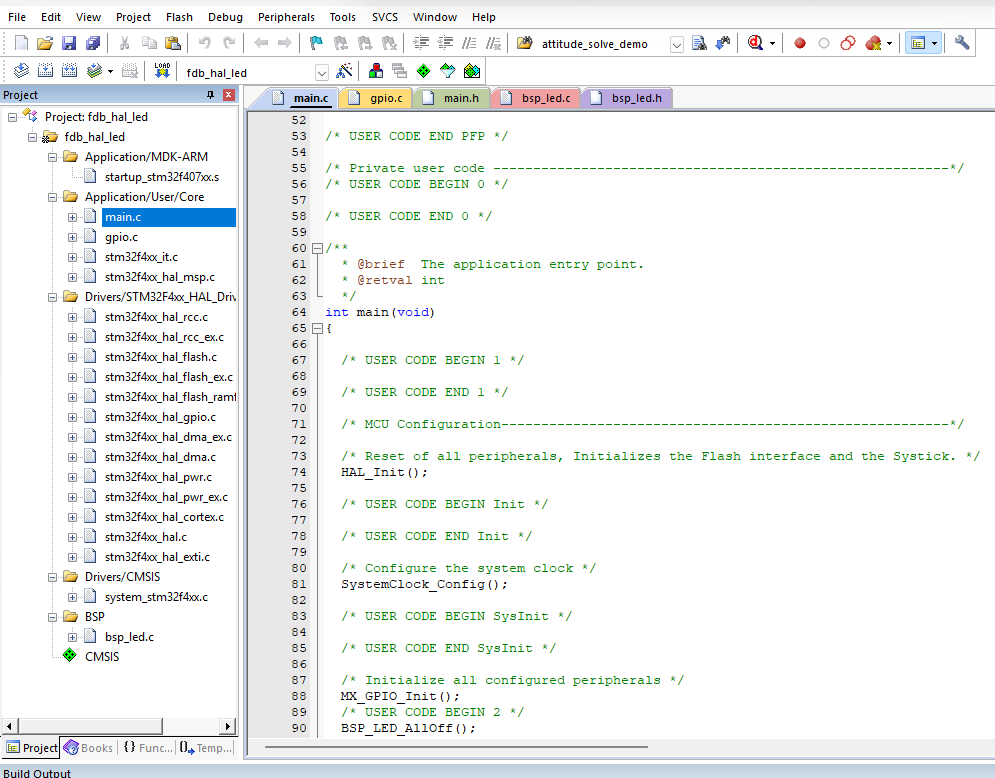Toggle the bookmark flag icon in toolbar

[315, 43]
